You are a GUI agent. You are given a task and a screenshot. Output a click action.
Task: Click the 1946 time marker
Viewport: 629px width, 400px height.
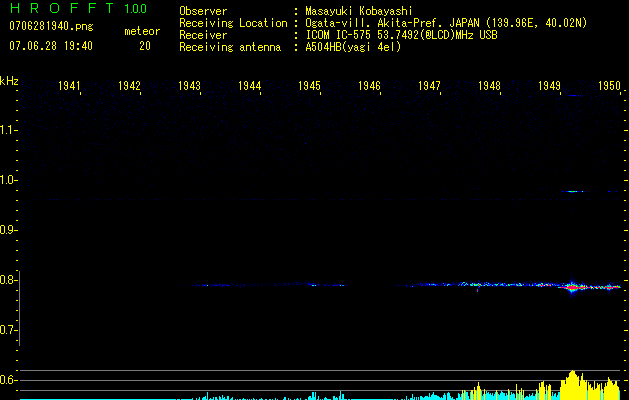(369, 86)
